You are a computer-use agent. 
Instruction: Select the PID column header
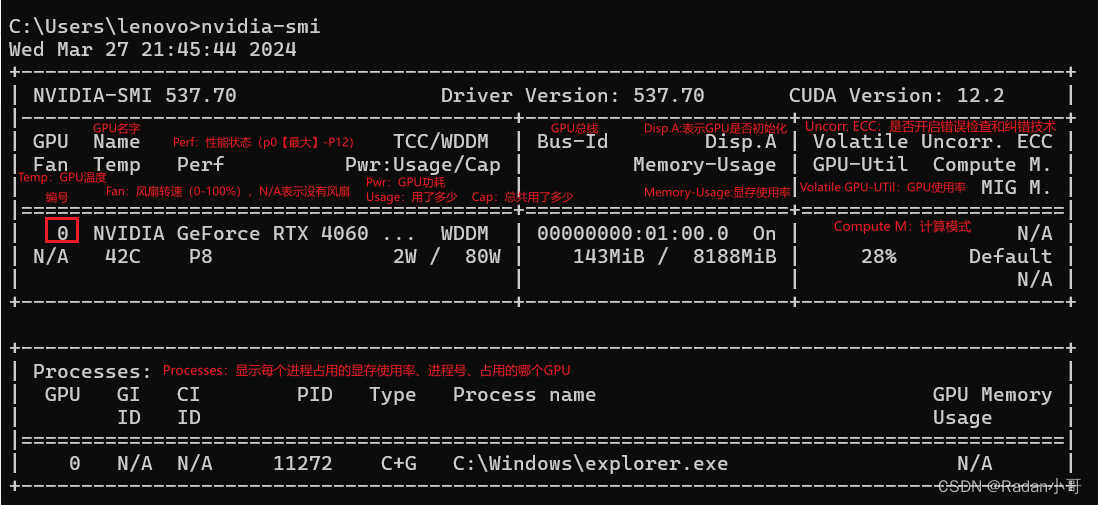point(314,395)
